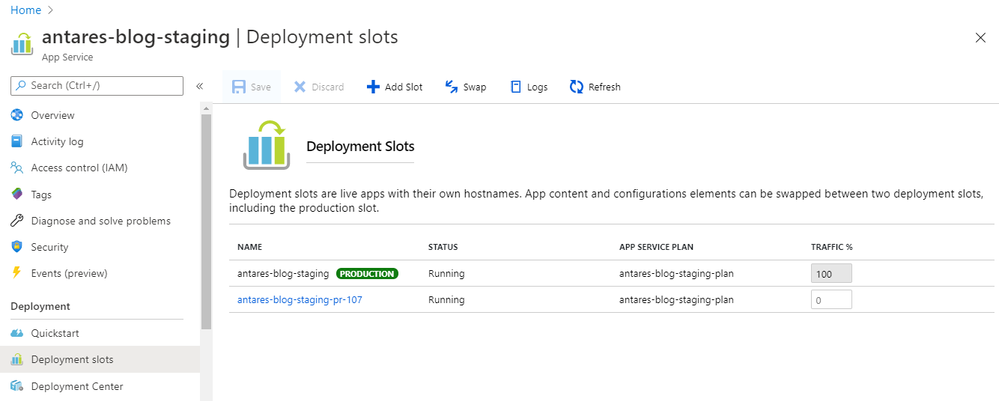Open the Tags sidebar entry
The width and height of the screenshot is (999, 401).
click(41, 194)
